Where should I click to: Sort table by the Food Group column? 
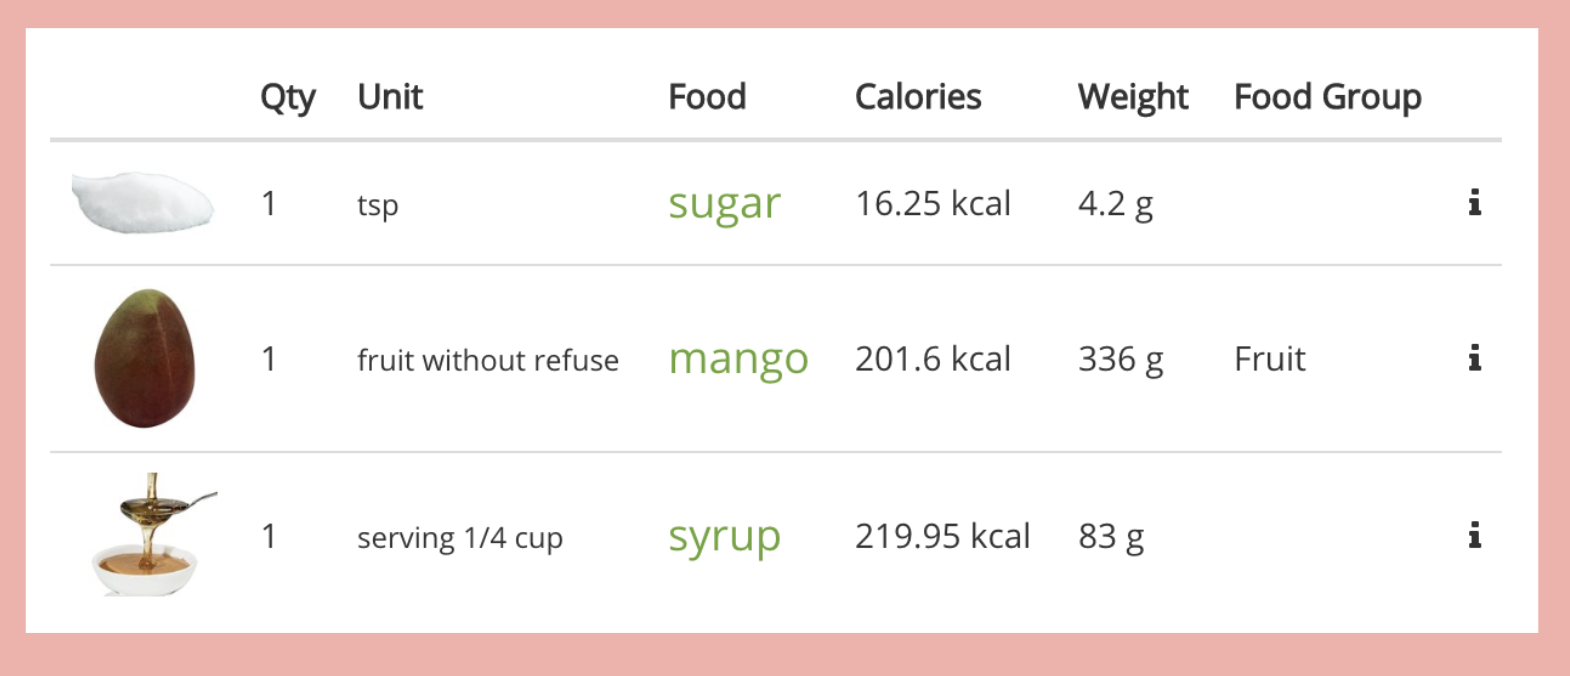pyautogui.click(x=1327, y=96)
